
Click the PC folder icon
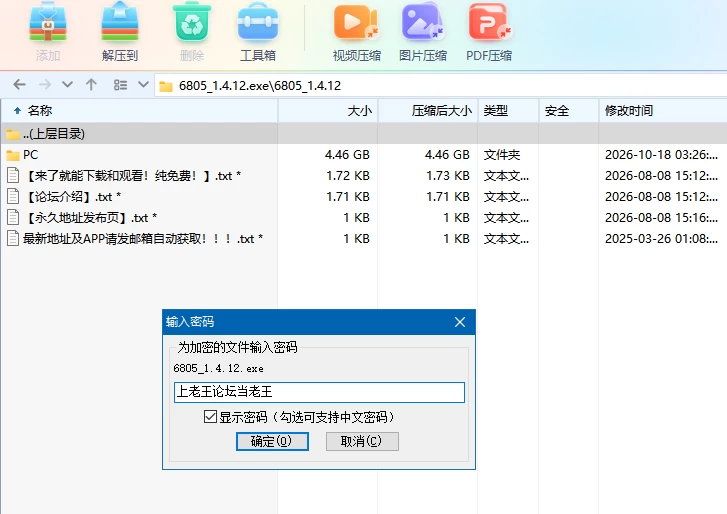click(13, 155)
